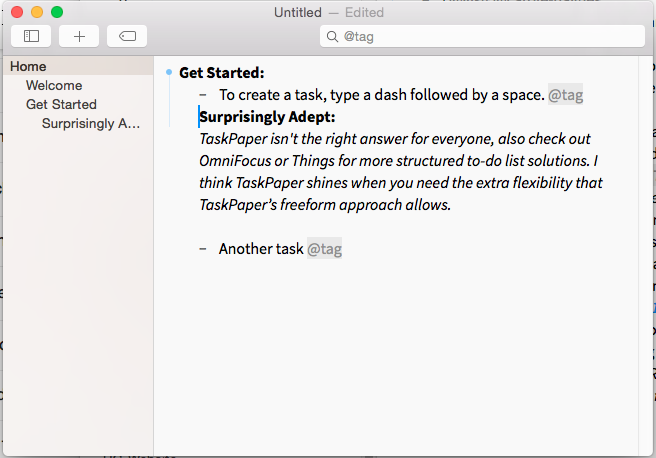Viewport: 656px width, 458px height.
Task: Click the dash before 'To create a task'
Action: tap(203, 95)
